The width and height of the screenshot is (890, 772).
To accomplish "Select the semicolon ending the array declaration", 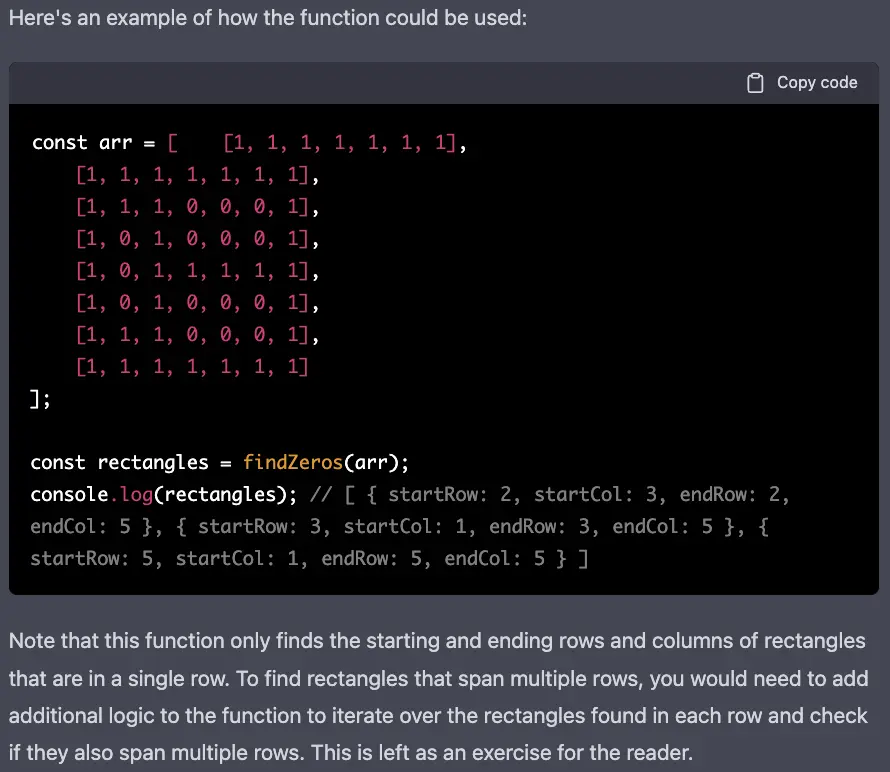I will 47,398.
